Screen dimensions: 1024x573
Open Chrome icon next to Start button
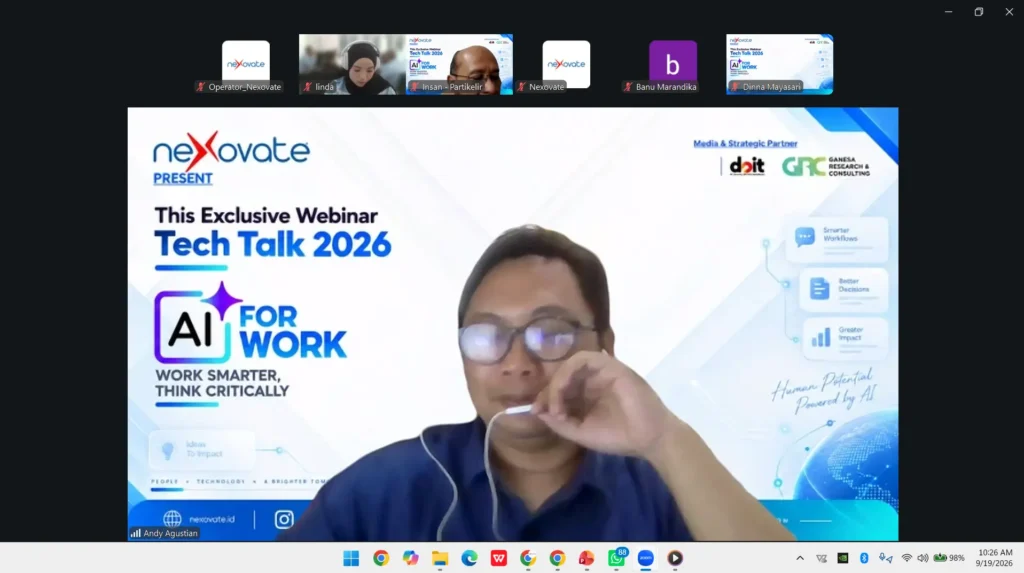pyautogui.click(x=381, y=558)
